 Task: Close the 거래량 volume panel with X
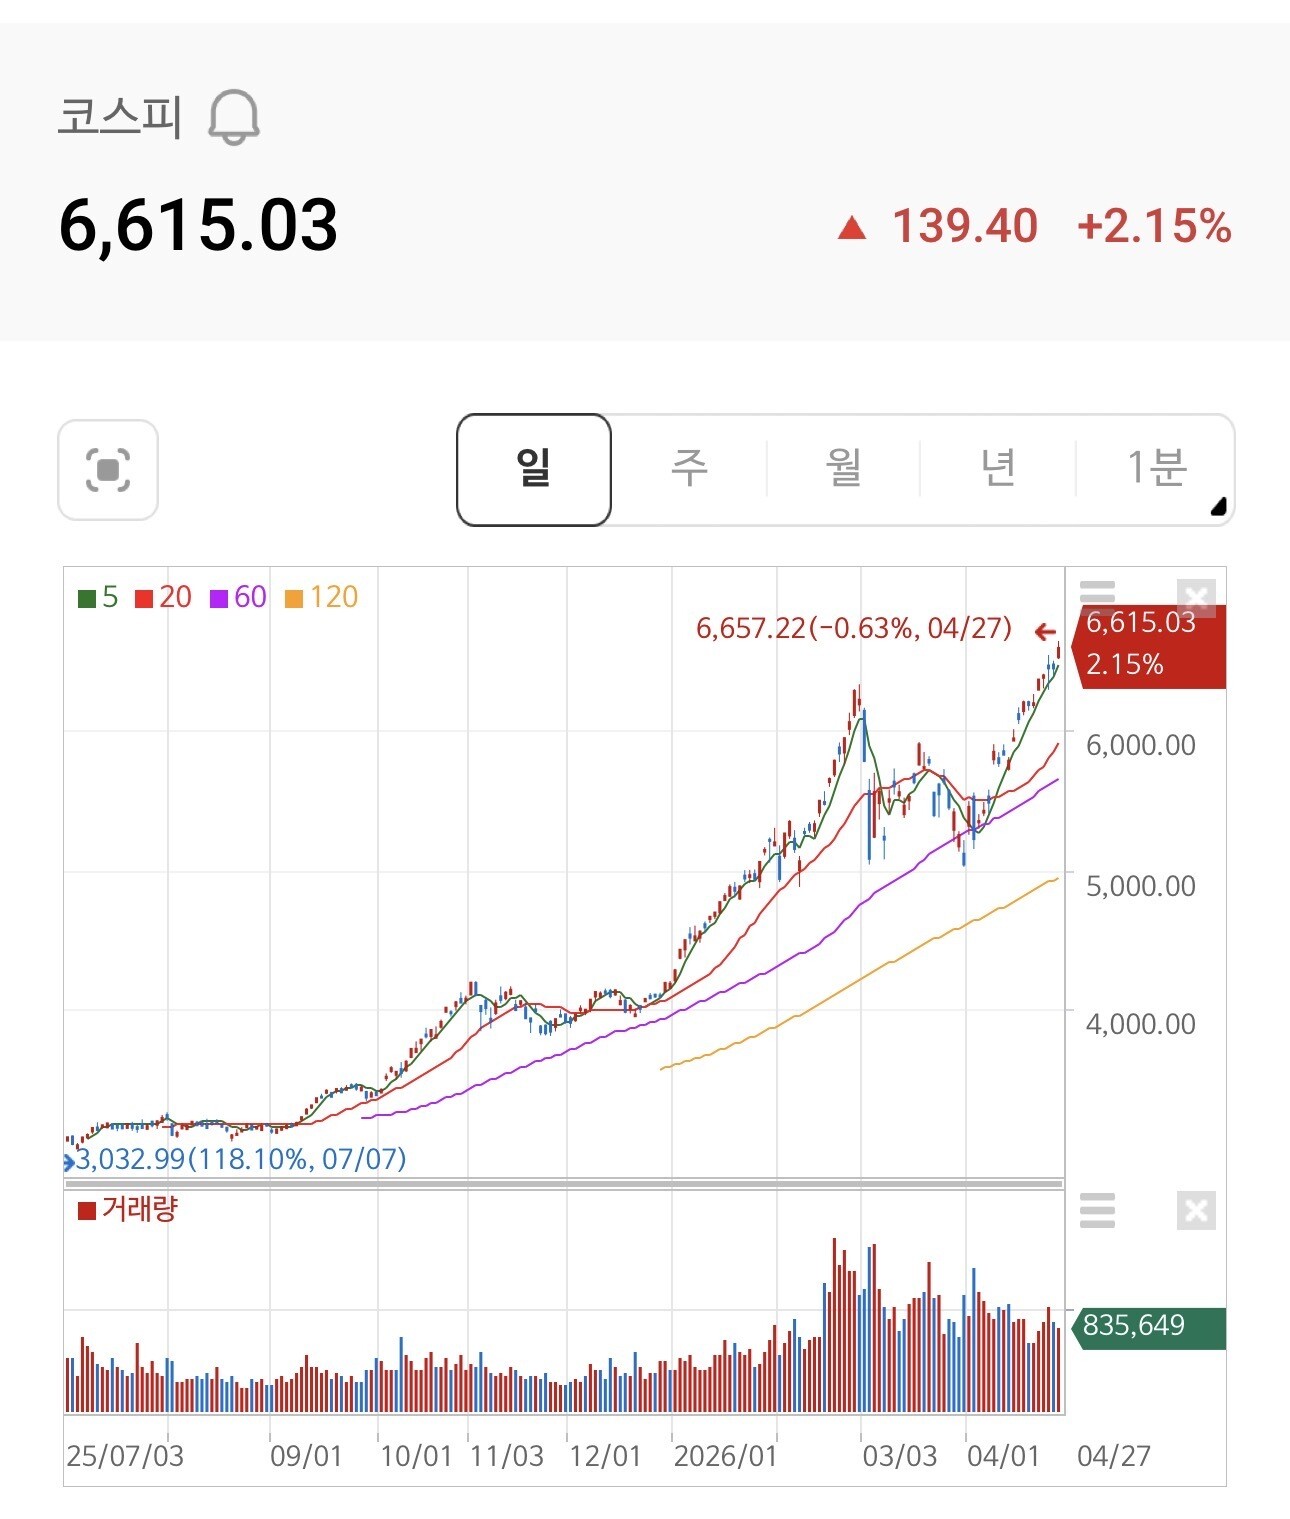pyautogui.click(x=1196, y=1211)
